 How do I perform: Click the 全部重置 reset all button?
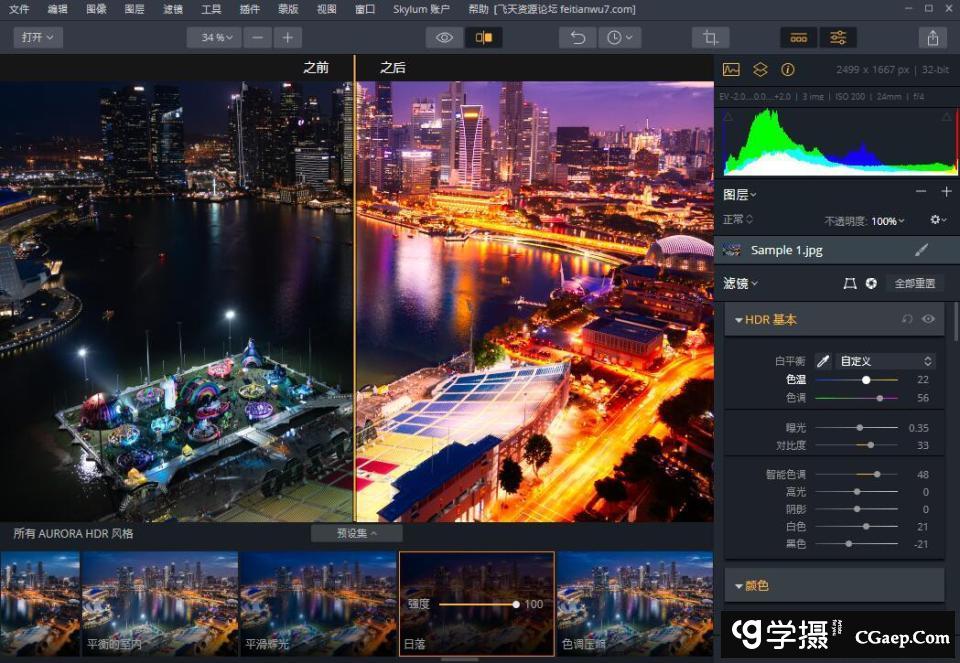tap(914, 284)
